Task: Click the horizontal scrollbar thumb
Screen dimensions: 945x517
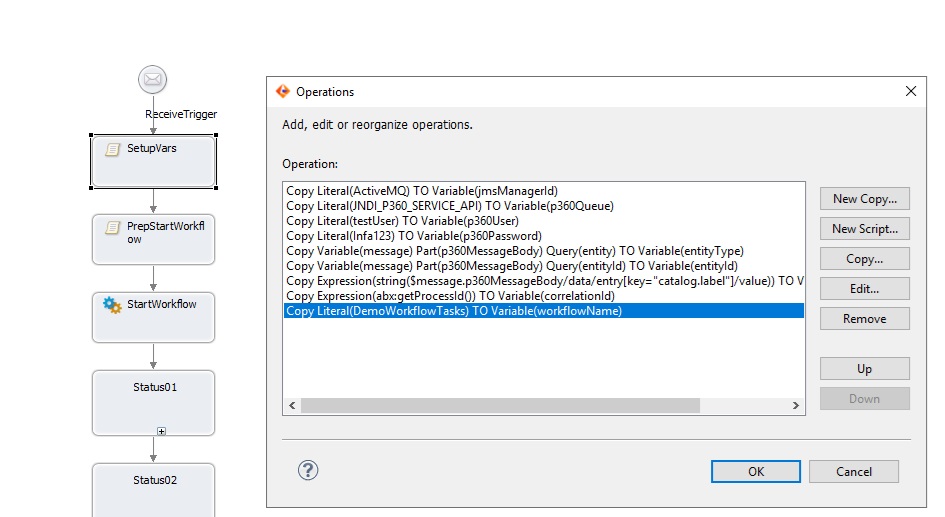Action: (500, 406)
